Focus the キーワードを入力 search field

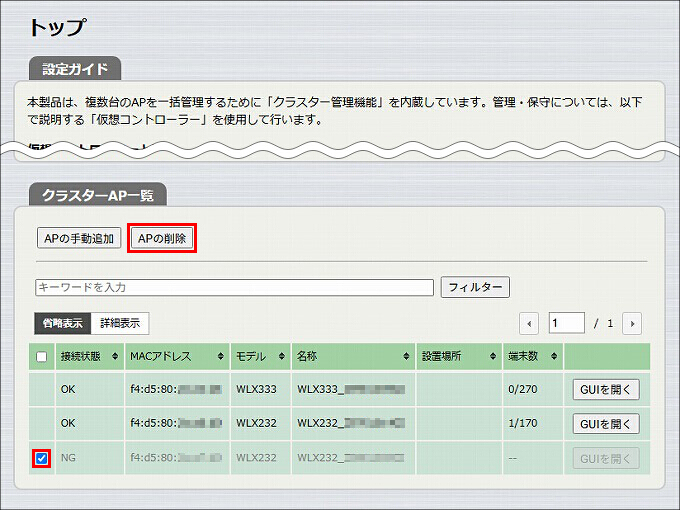(x=234, y=288)
